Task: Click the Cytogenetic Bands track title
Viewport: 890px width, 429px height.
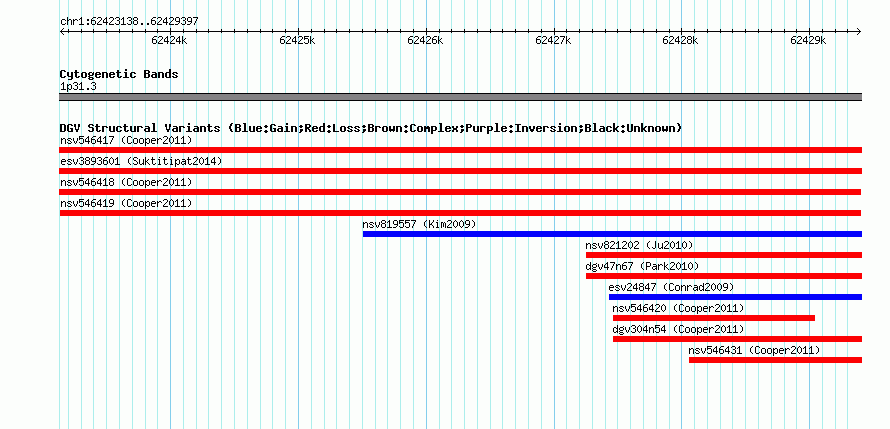Action: coord(119,74)
